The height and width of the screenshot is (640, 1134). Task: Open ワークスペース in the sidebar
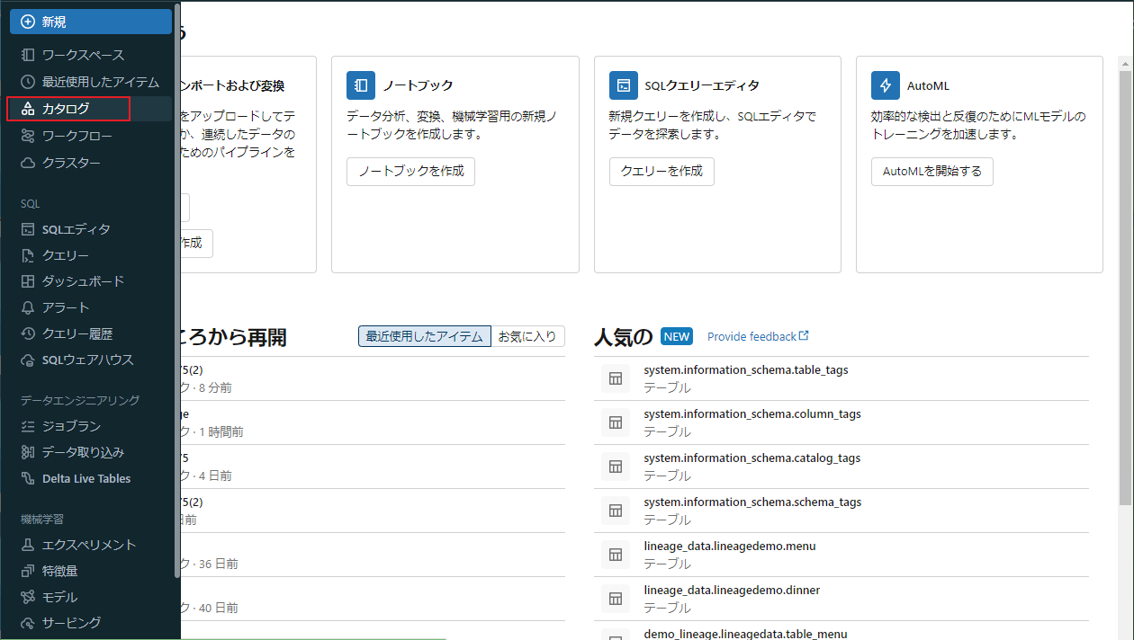(x=82, y=55)
